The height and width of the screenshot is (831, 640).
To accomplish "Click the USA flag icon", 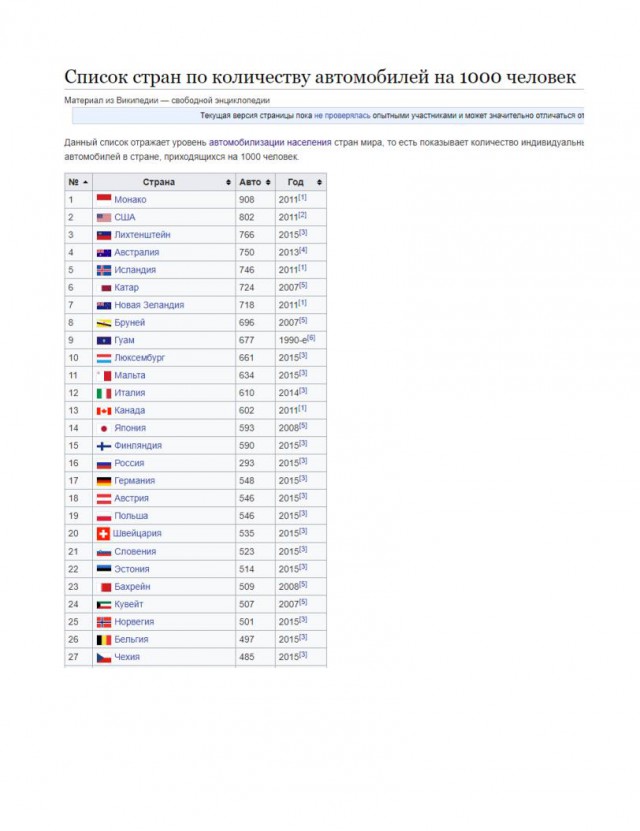I will [104, 217].
